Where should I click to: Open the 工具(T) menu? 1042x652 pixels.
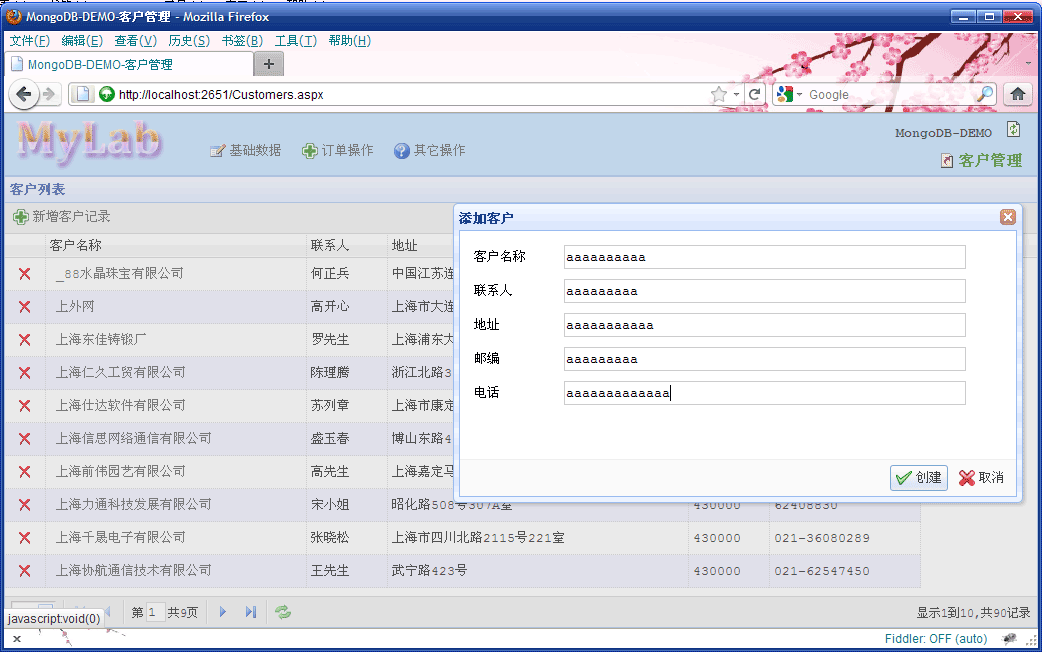point(296,41)
